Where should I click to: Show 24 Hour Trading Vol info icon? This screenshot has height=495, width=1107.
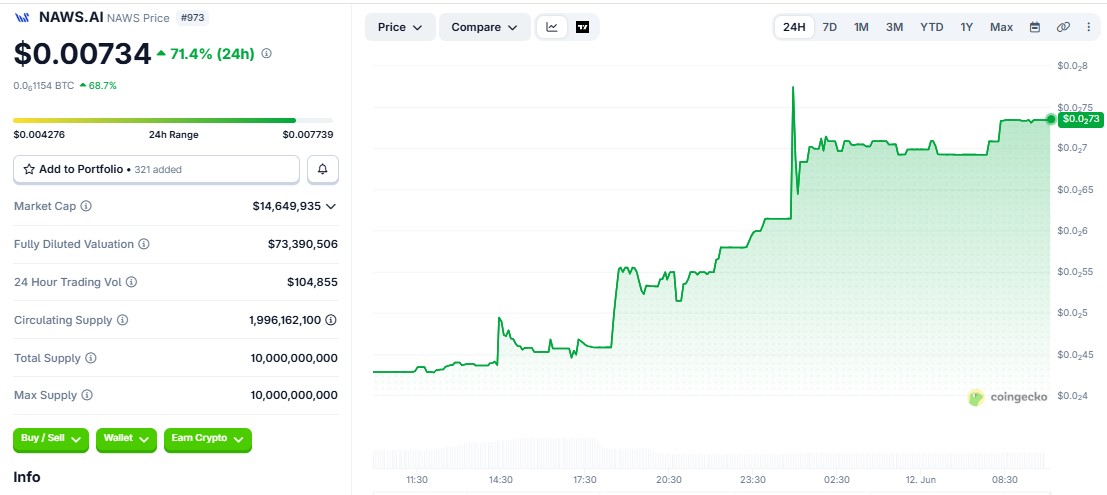tap(131, 282)
